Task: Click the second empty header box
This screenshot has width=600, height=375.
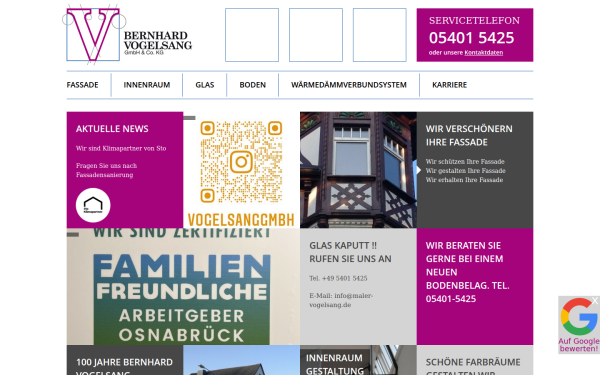Action: [316, 35]
